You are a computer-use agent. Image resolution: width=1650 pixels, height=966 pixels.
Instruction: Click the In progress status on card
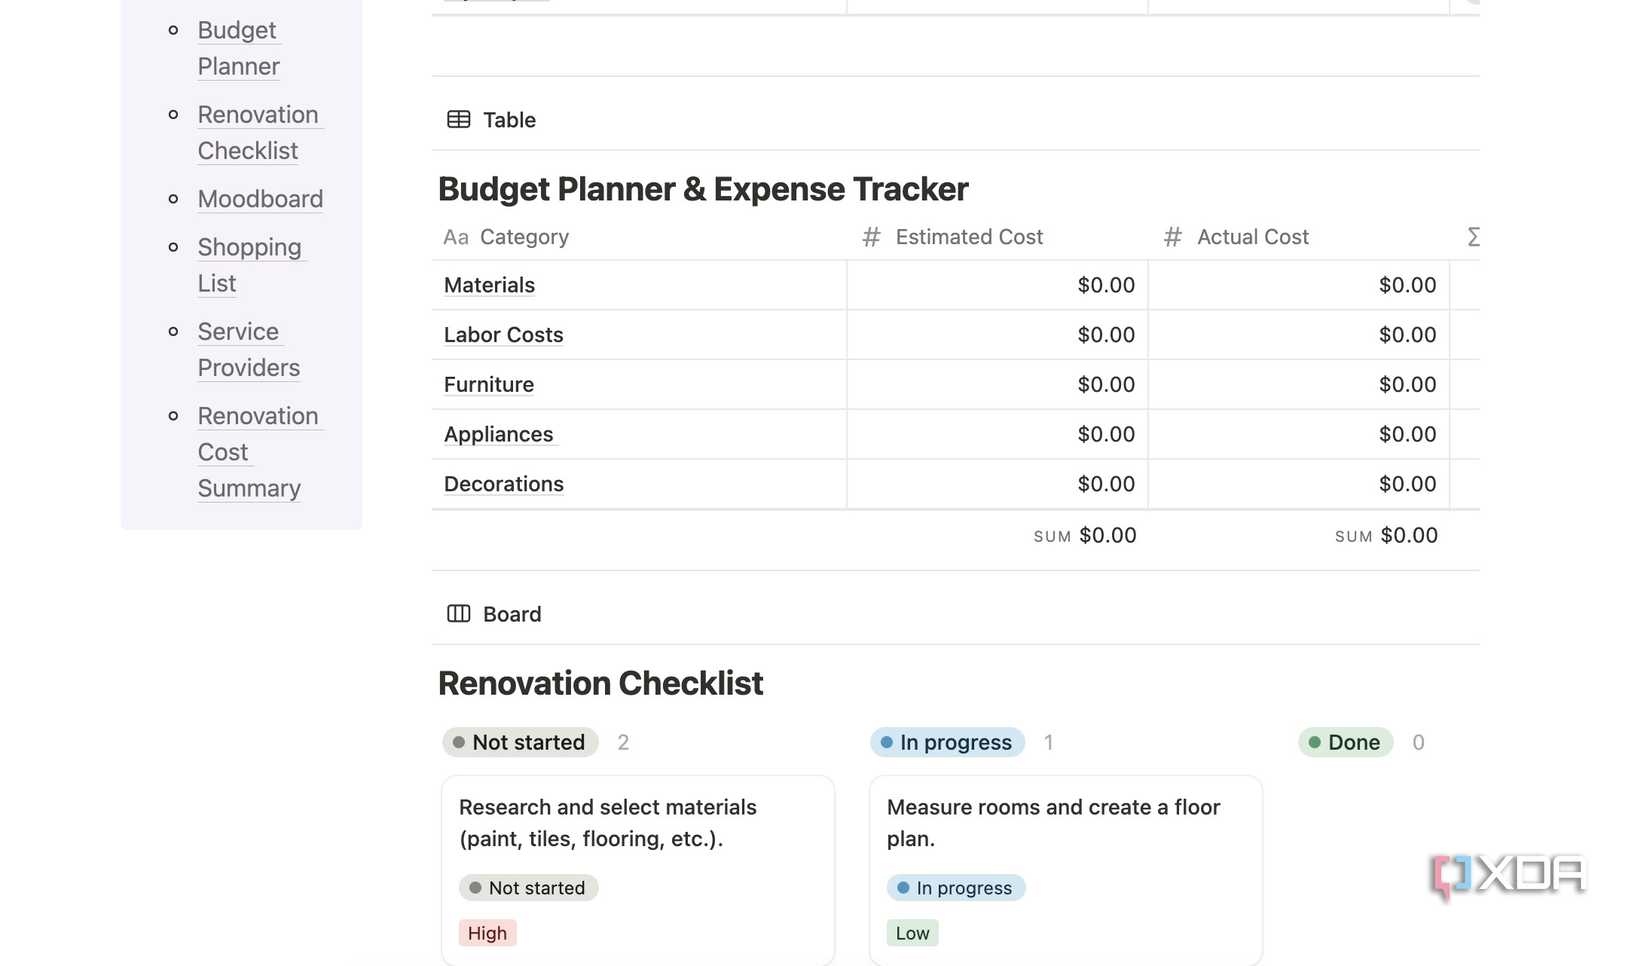pyautogui.click(x=955, y=888)
